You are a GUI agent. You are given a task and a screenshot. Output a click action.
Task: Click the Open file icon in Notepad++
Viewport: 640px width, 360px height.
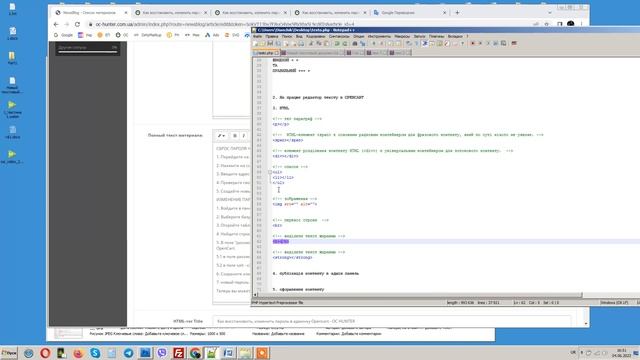pyautogui.click(x=262, y=43)
